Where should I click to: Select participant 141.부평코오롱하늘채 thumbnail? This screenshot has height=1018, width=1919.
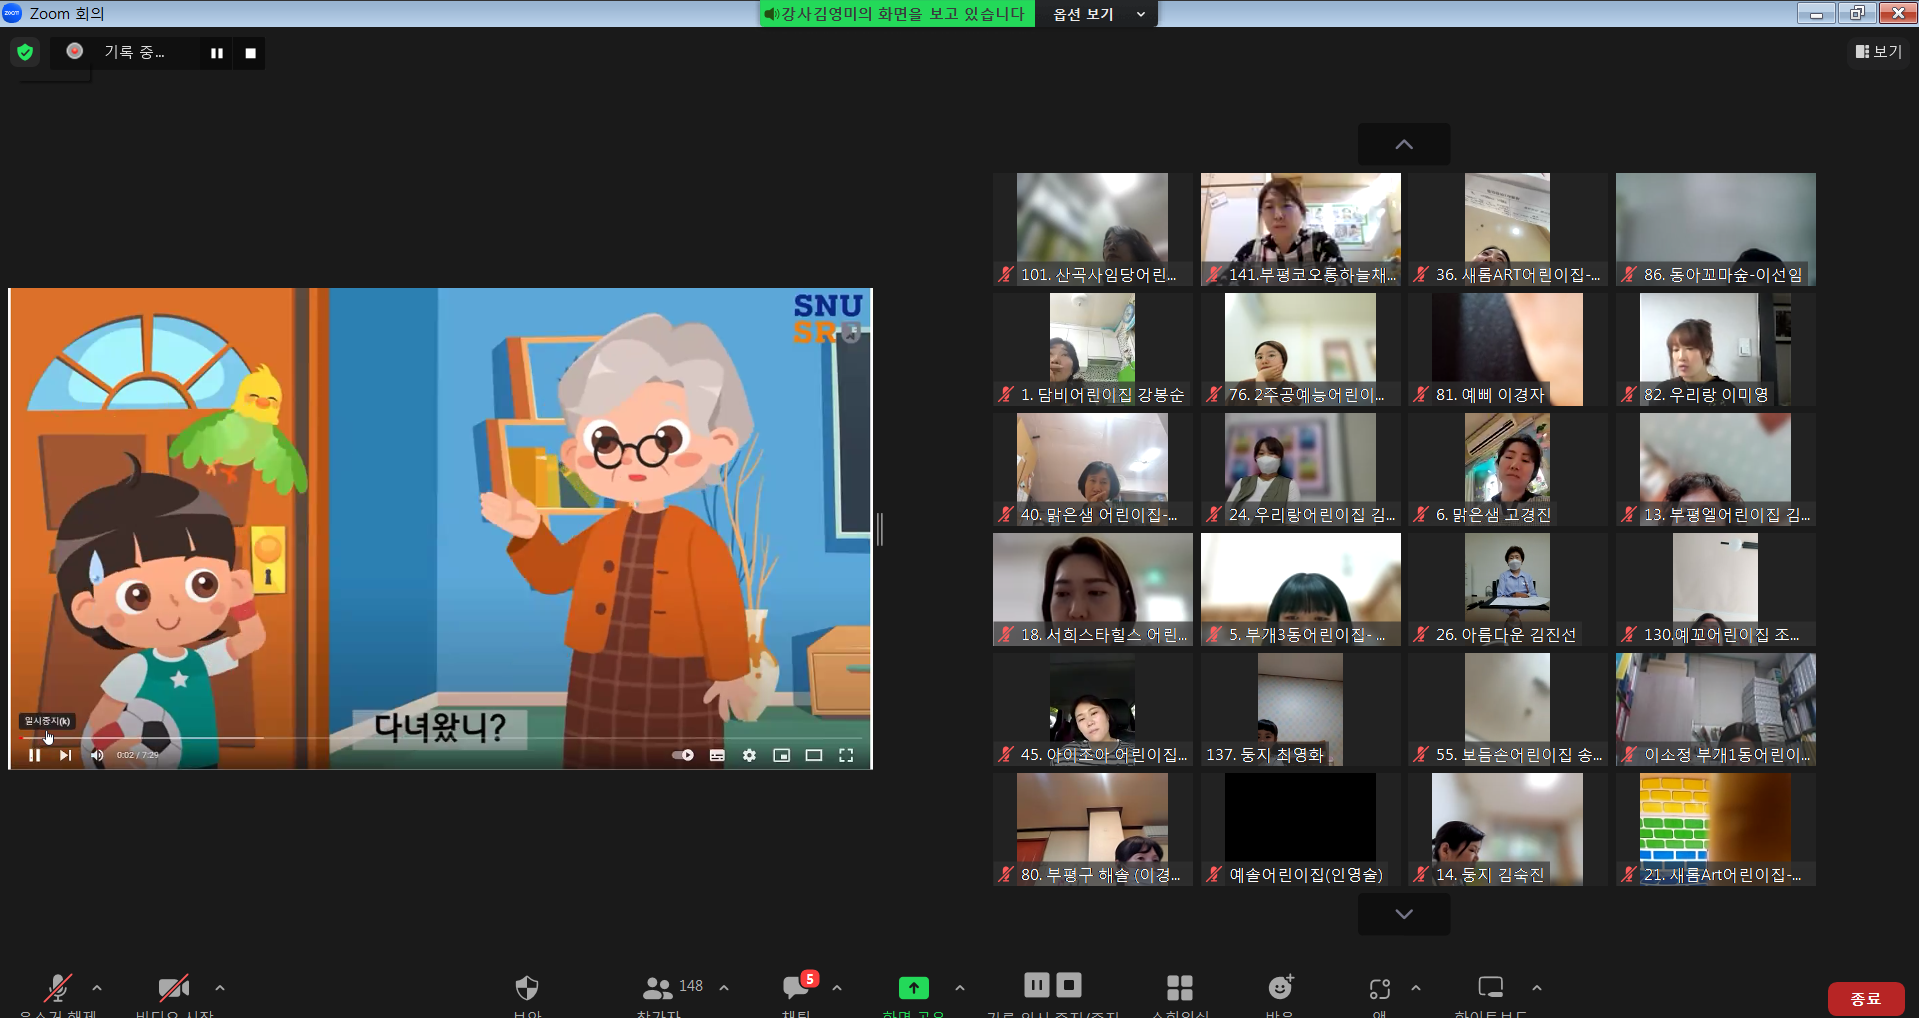(x=1300, y=229)
